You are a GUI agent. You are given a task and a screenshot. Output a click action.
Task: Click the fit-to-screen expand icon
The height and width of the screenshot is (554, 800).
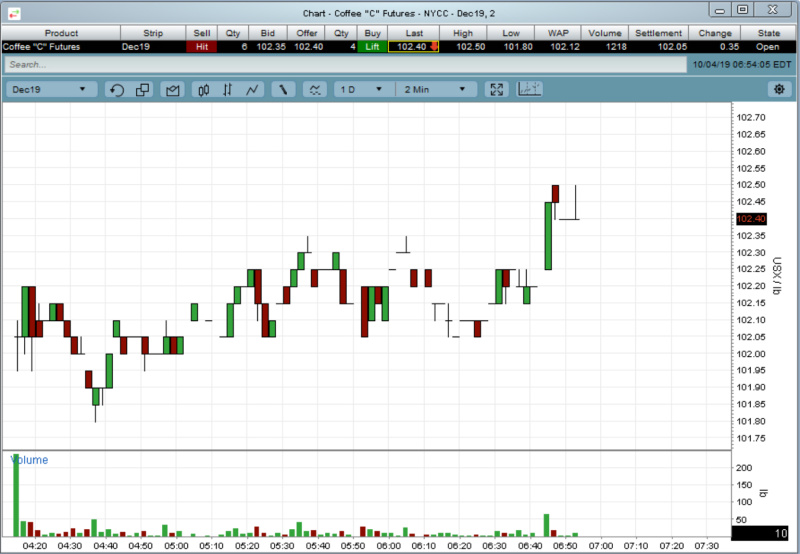click(496, 90)
